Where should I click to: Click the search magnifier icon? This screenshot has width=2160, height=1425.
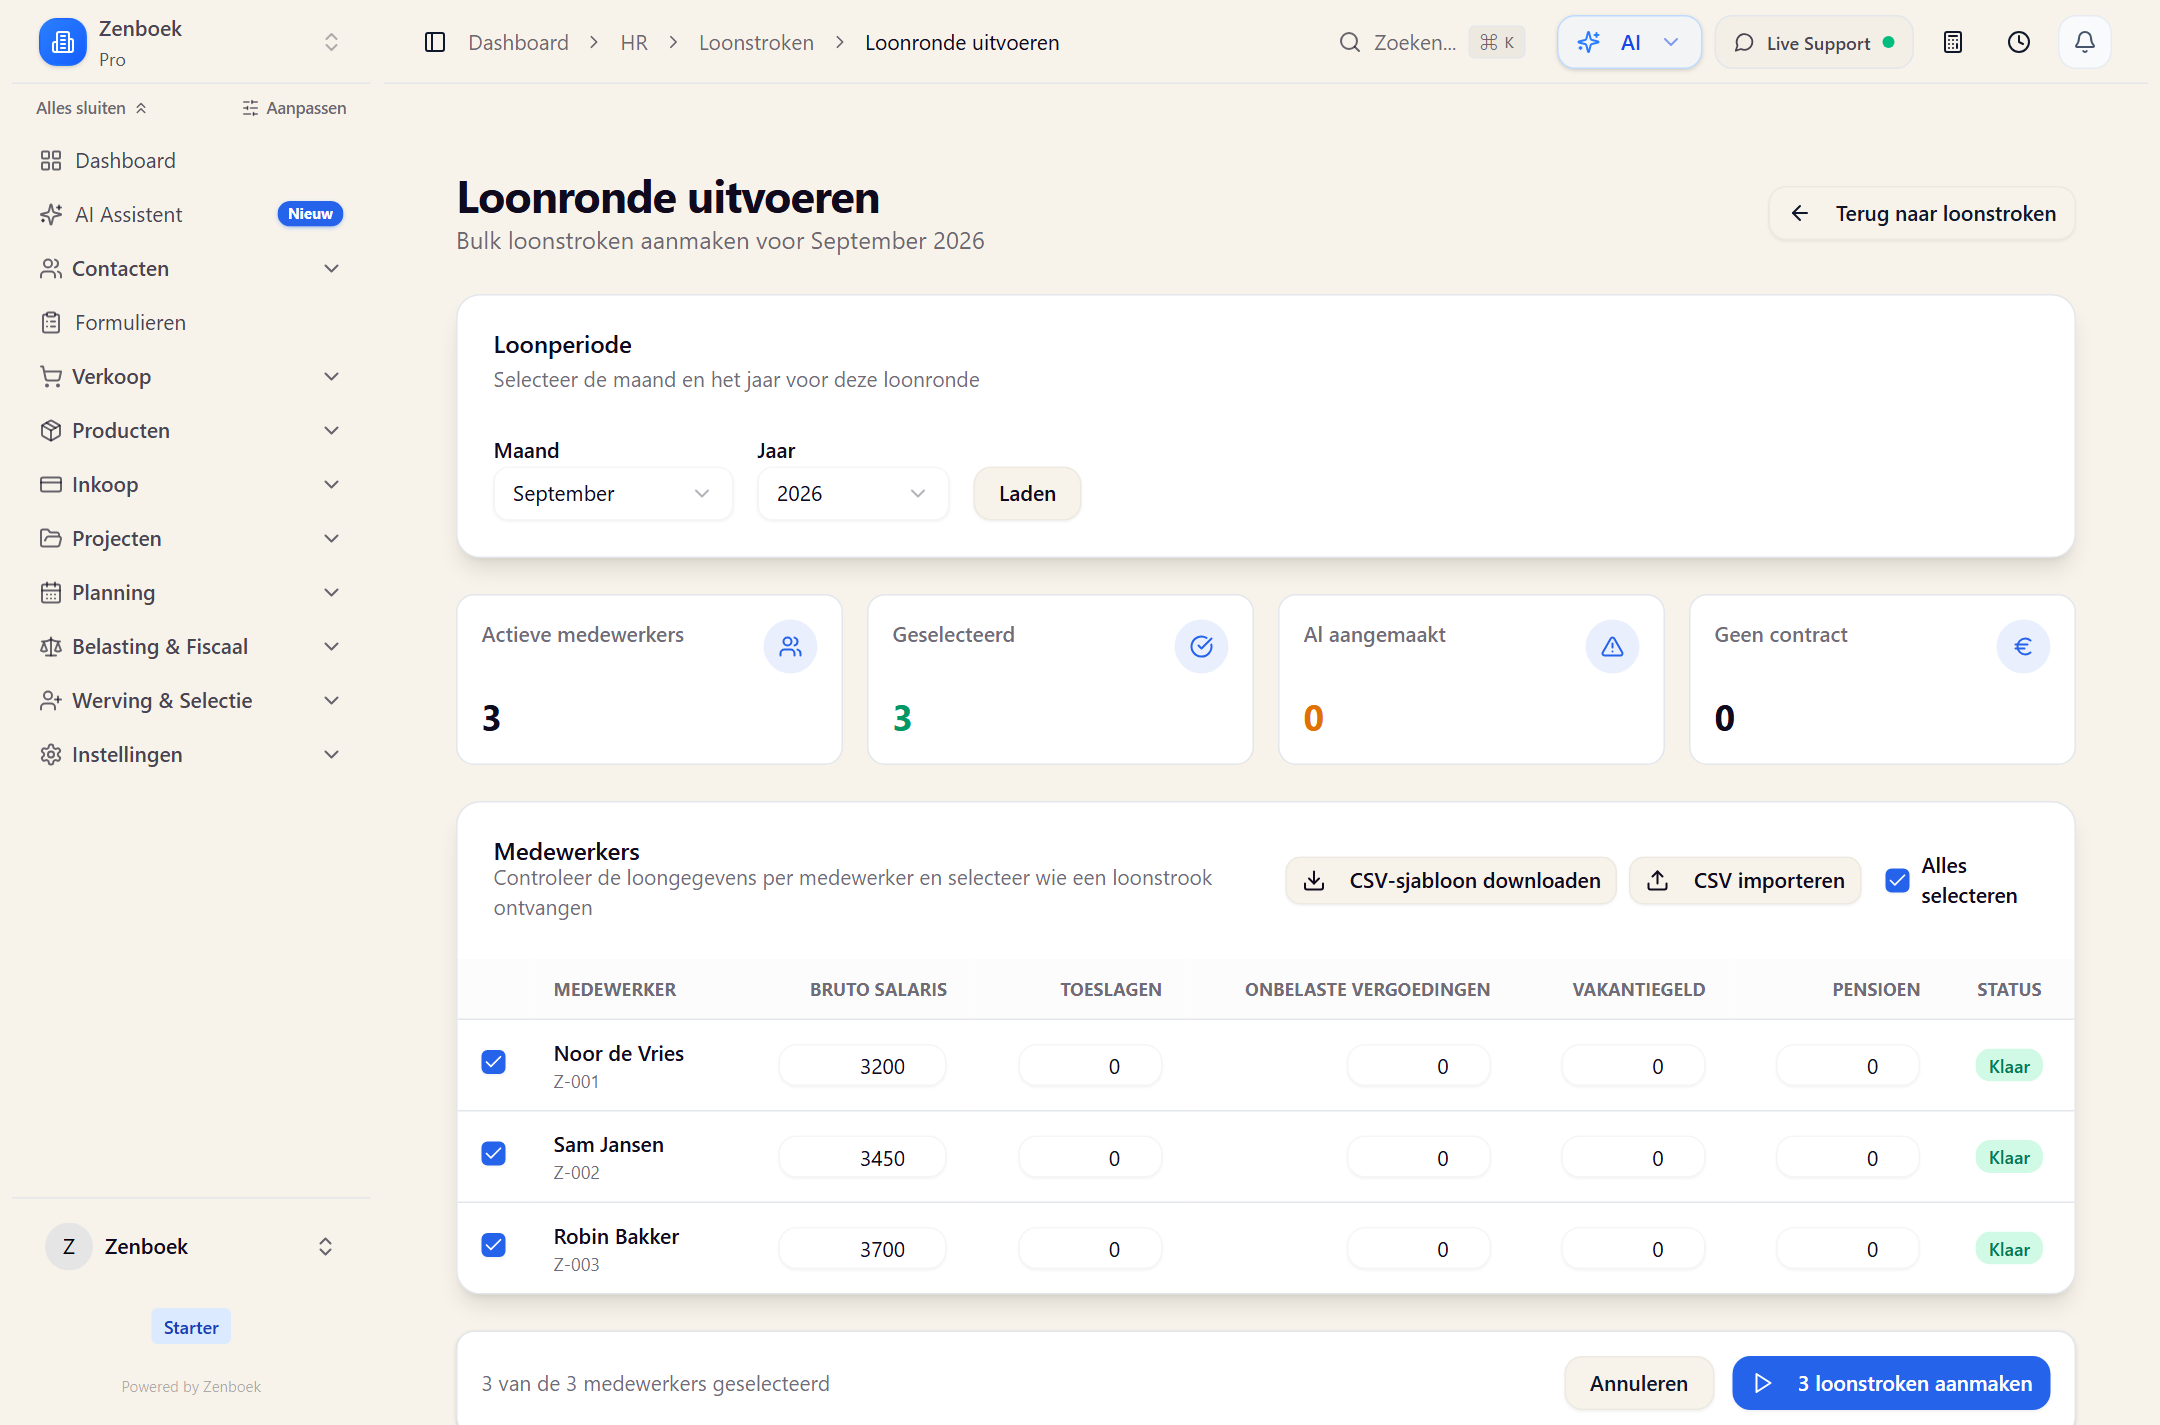[1349, 42]
